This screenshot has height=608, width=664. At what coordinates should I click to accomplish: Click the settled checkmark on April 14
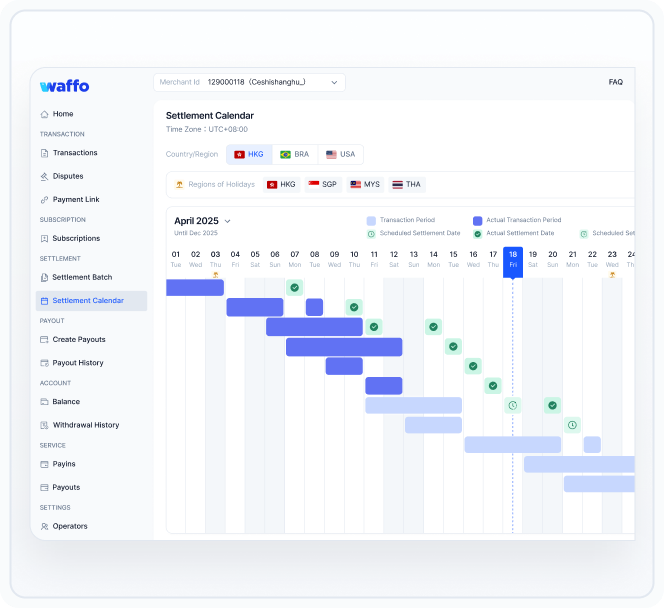[x=433, y=327]
